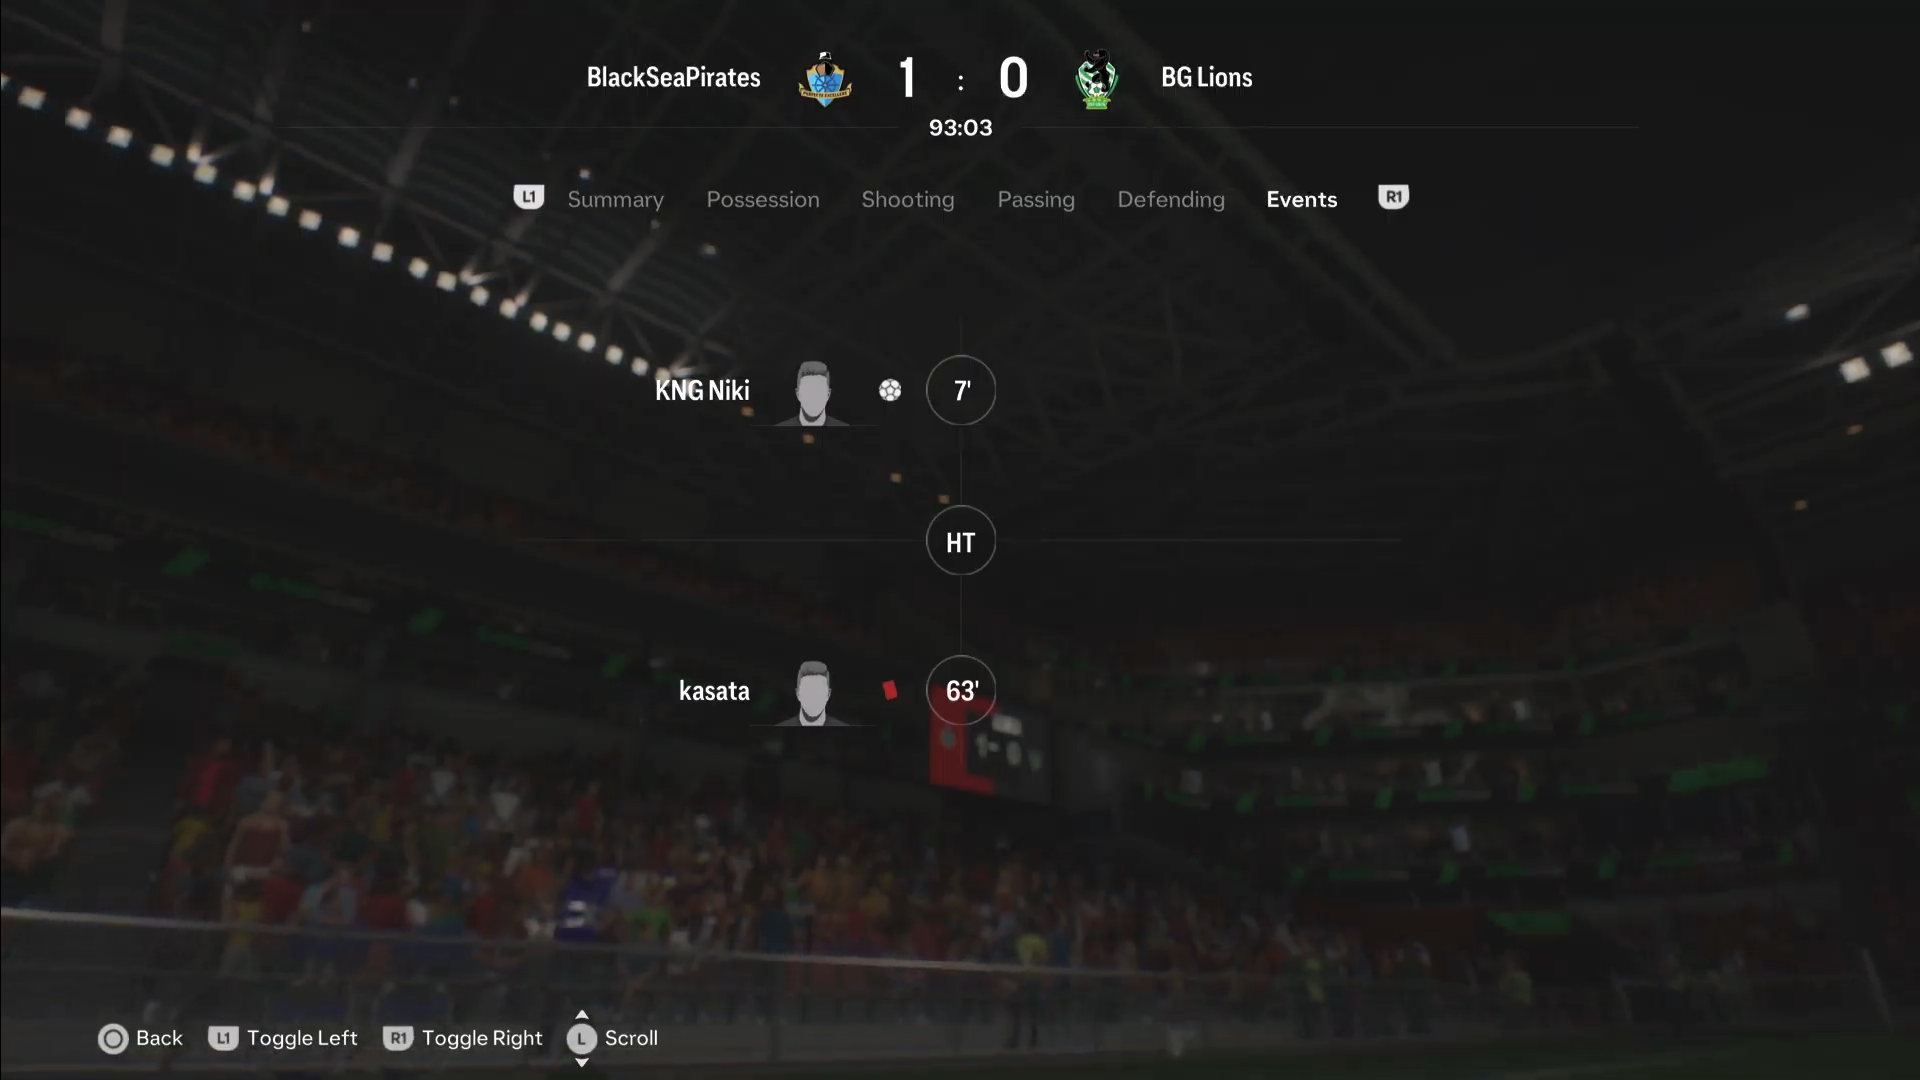The height and width of the screenshot is (1080, 1920).
Task: Click the Scroll stick control
Action: (581, 1039)
